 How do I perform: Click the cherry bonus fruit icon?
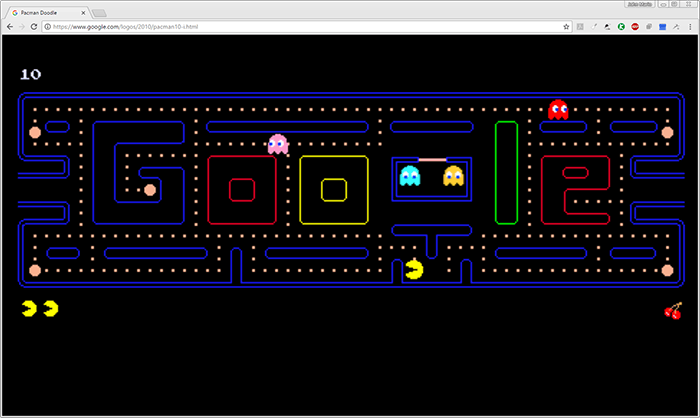[673, 311]
